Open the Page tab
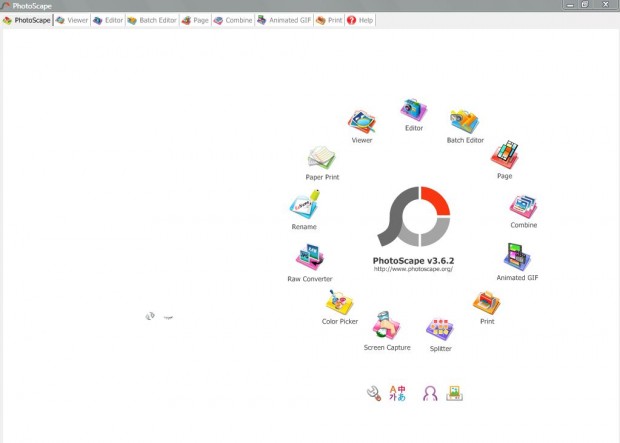The image size is (620, 443). [x=195, y=20]
